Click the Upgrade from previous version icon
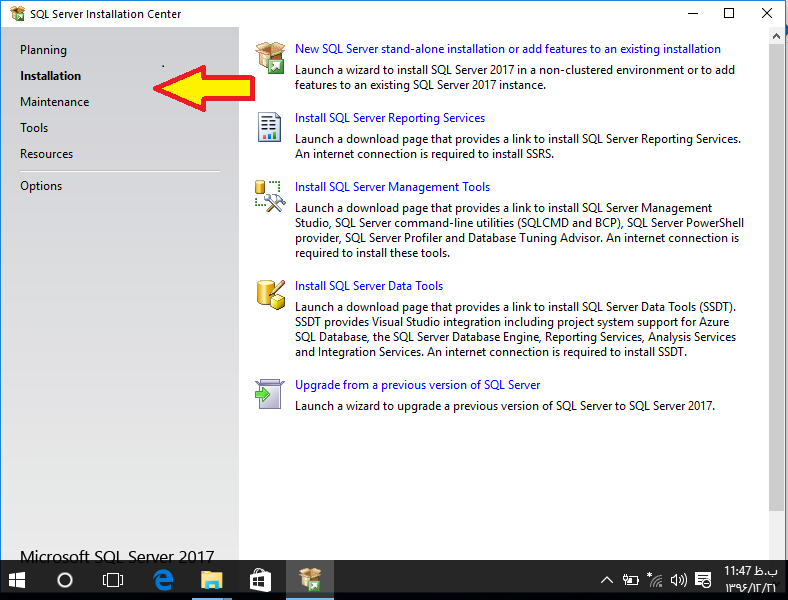The height and width of the screenshot is (600, 788). point(270,394)
